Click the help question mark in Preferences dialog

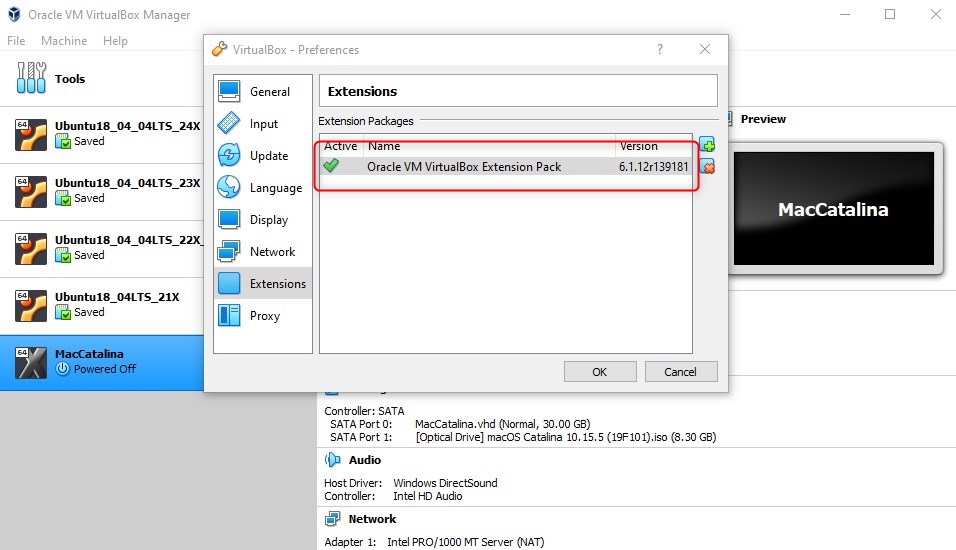pos(660,49)
